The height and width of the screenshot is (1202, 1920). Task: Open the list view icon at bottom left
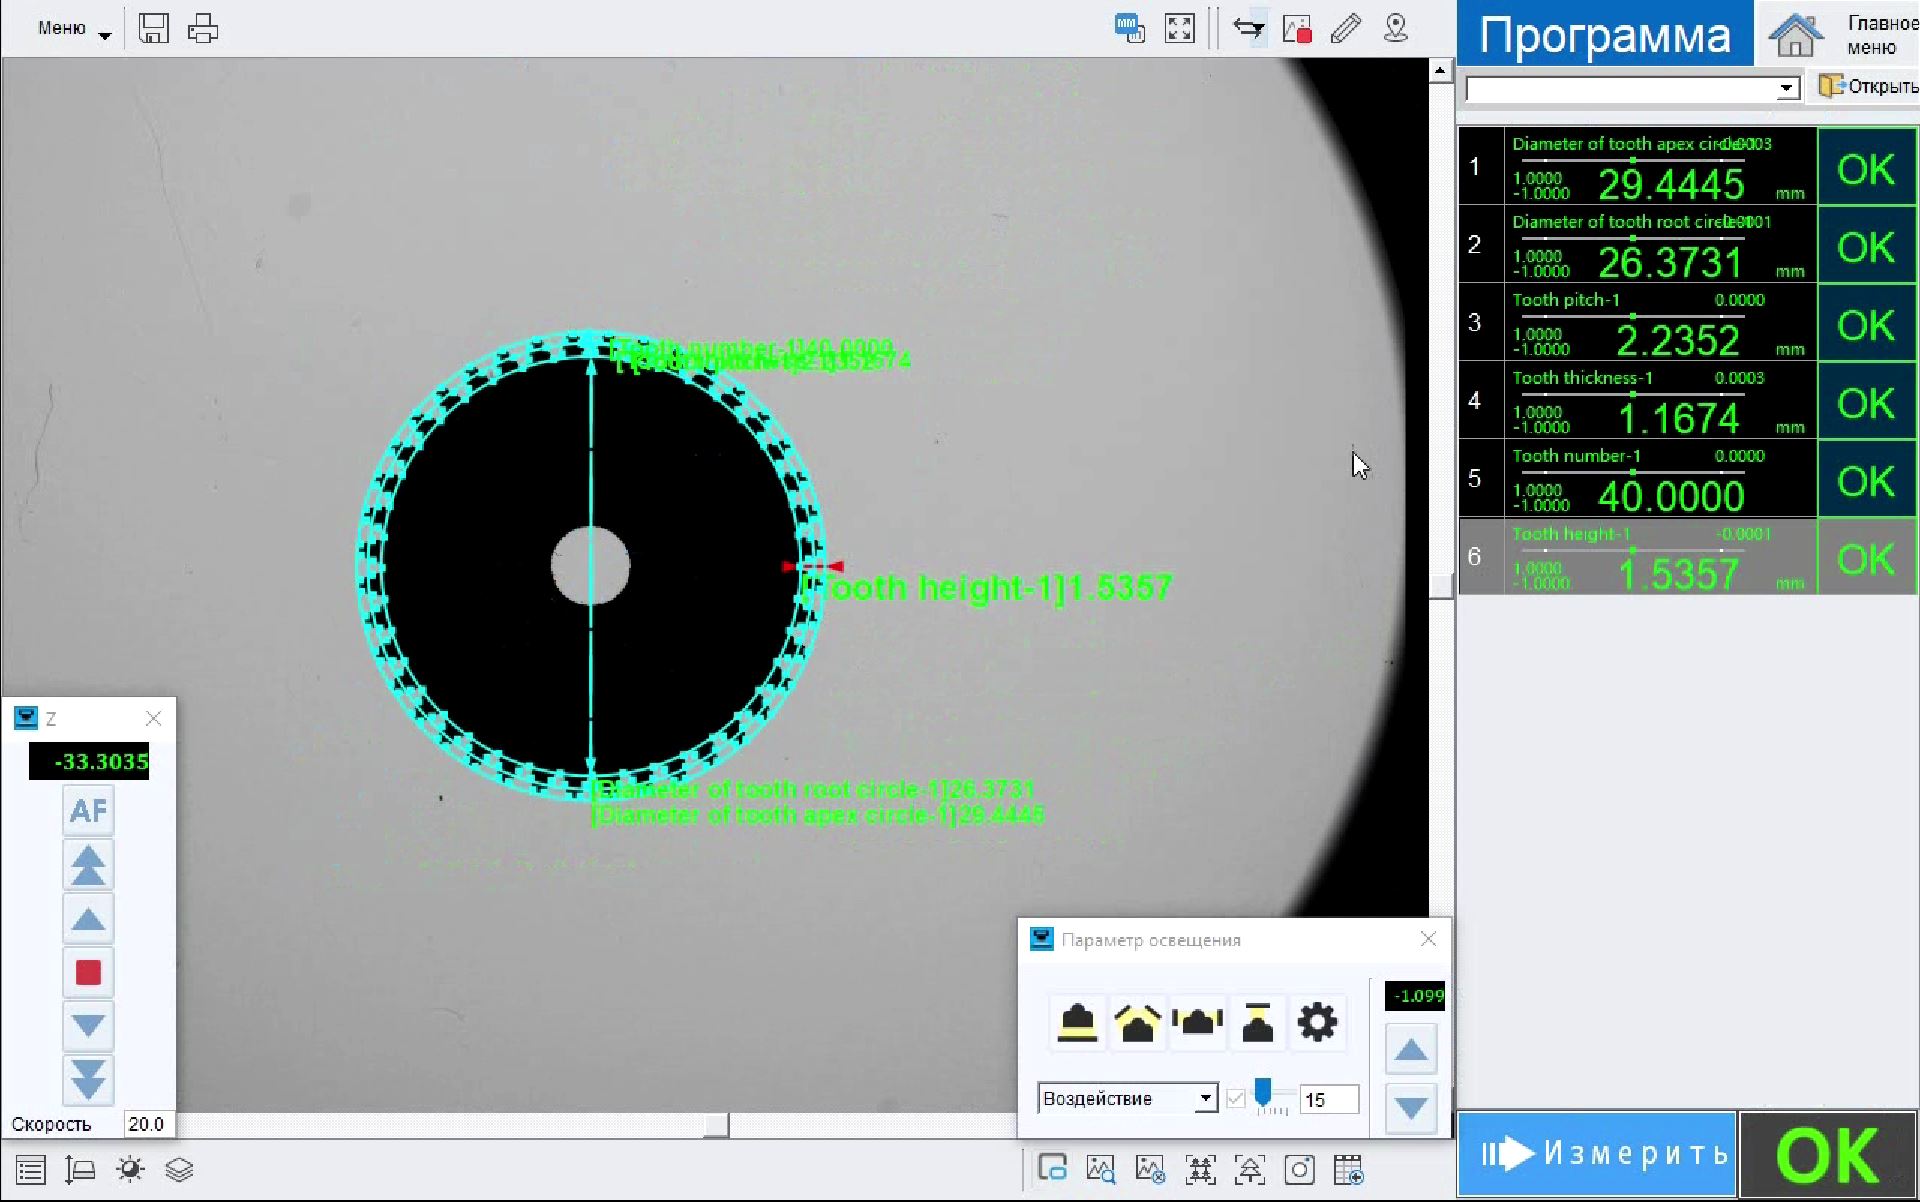31,1170
